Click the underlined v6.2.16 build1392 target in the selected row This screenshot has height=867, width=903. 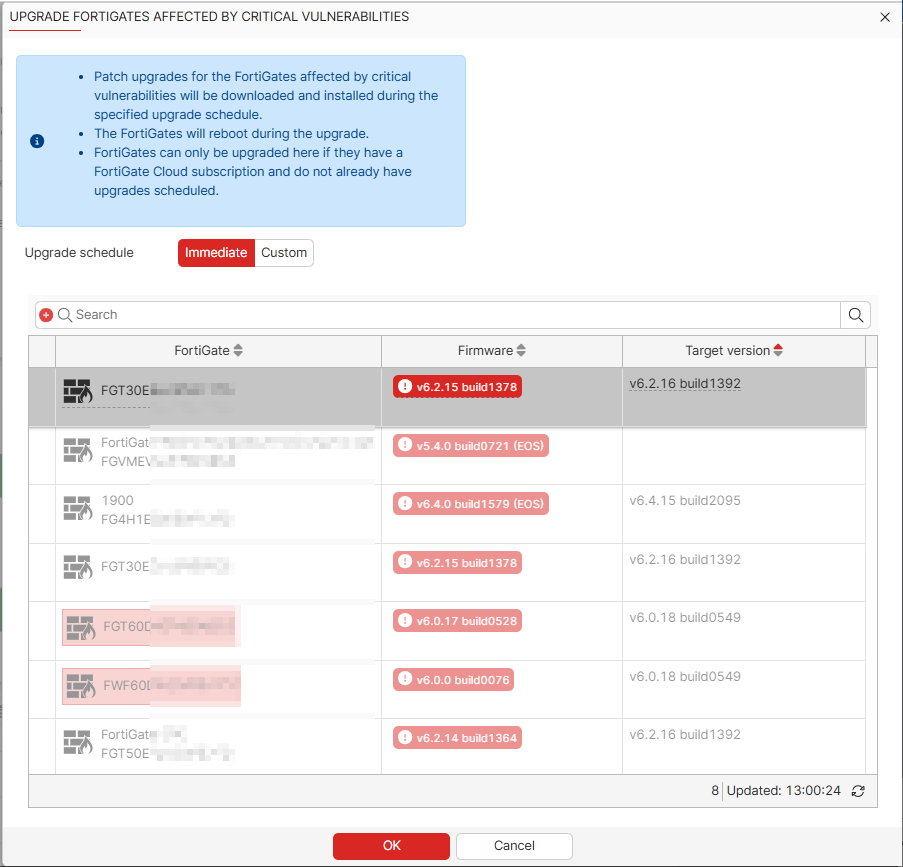(x=685, y=384)
